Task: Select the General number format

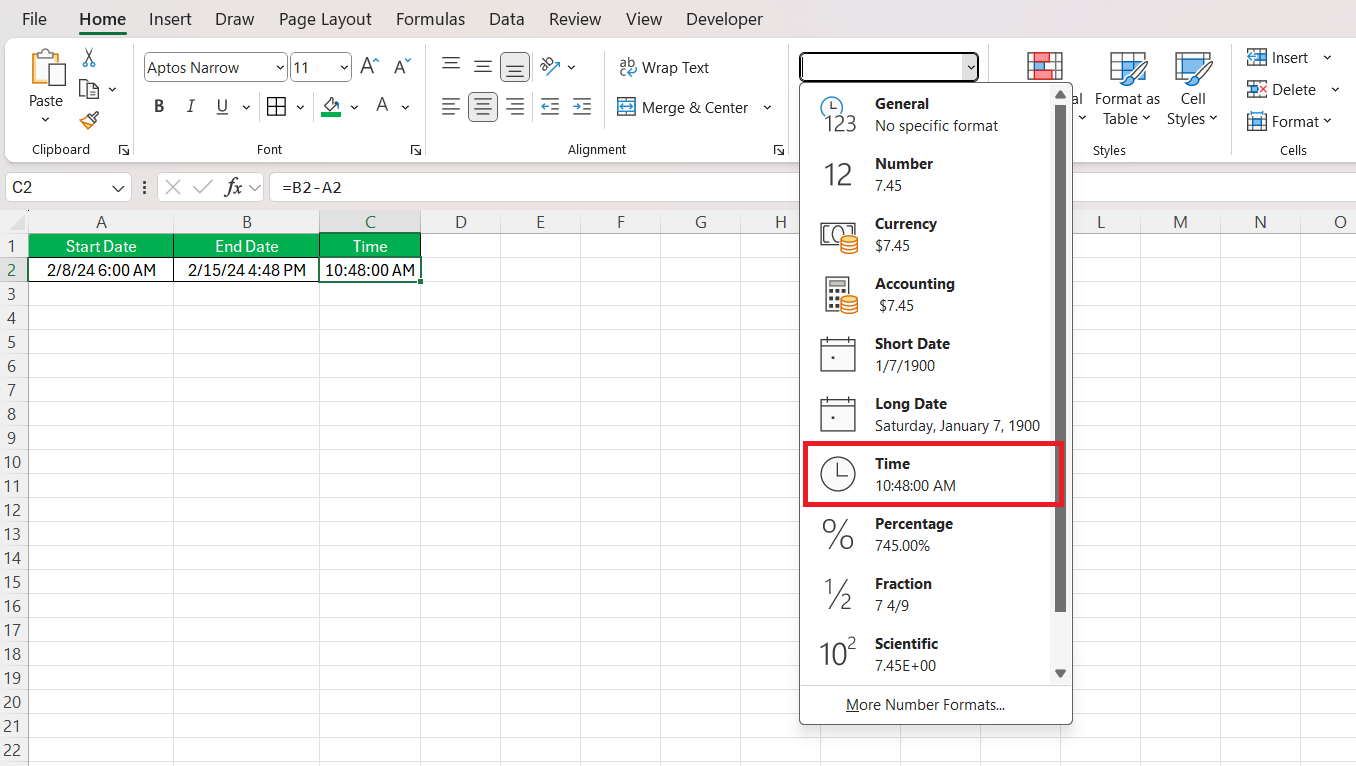Action: tap(928, 115)
